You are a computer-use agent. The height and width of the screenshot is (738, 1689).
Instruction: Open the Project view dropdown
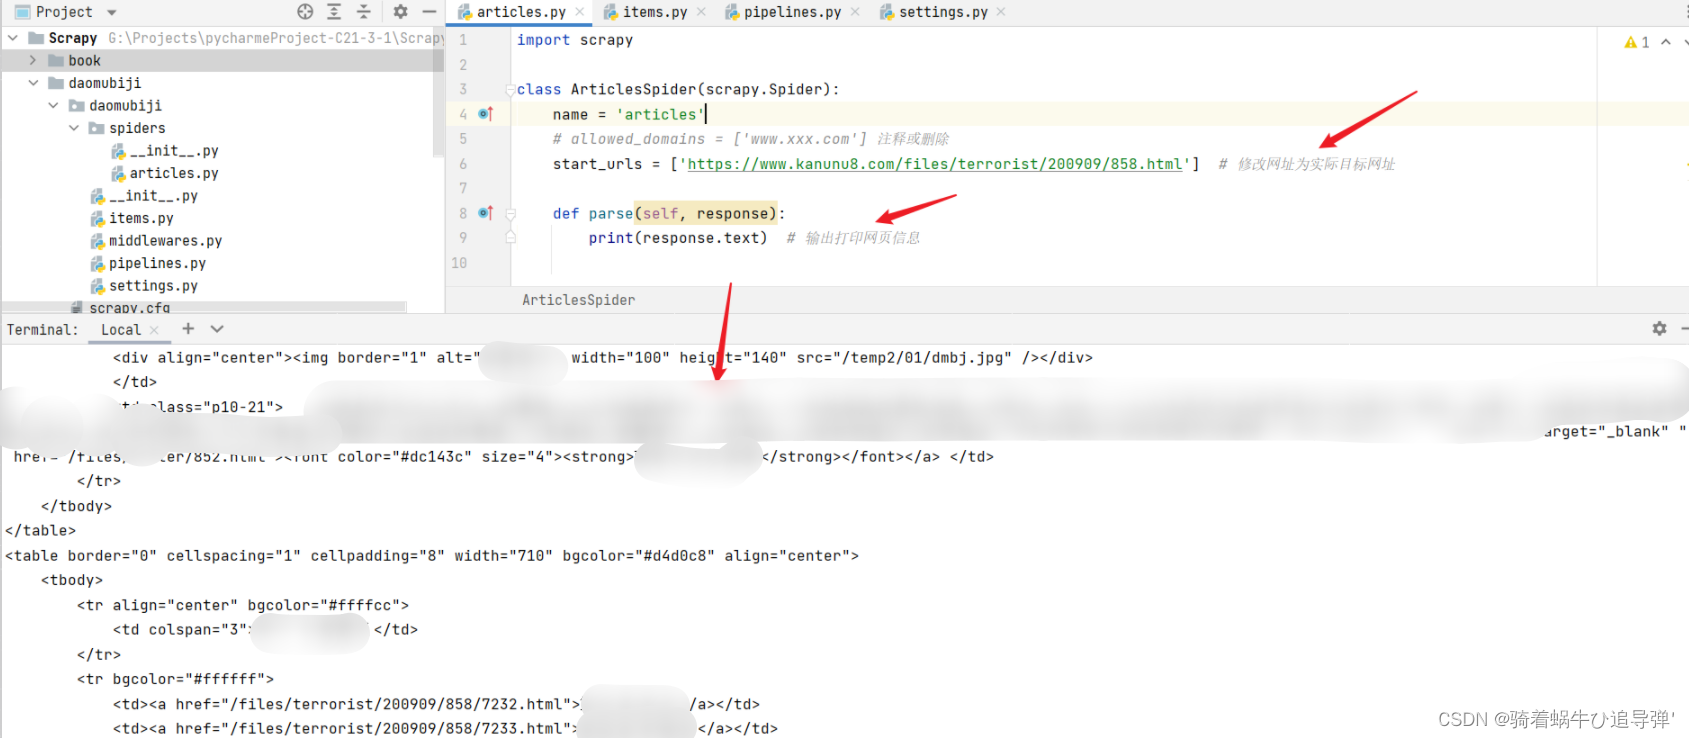[x=111, y=13]
